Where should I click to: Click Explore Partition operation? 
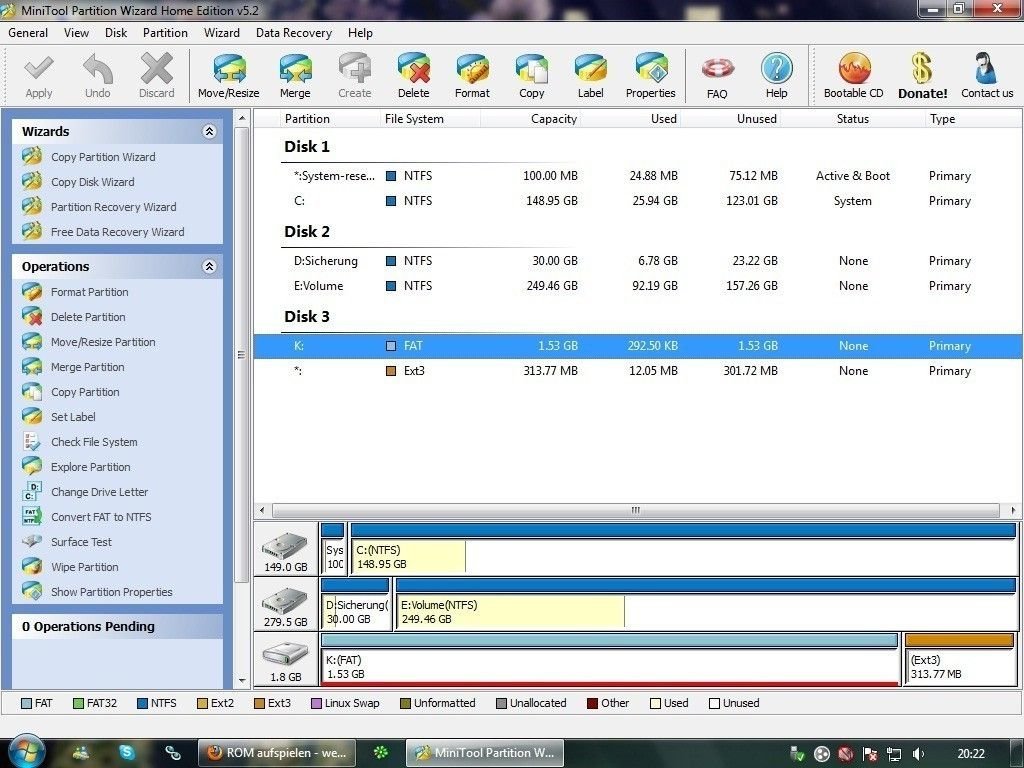[x=91, y=467]
